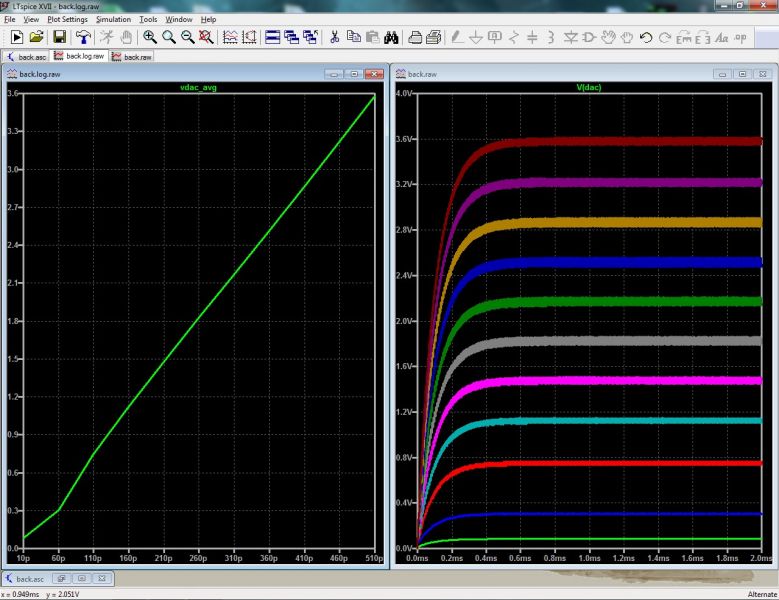This screenshot has width=779, height=600.
Task: Tile the windows horizontally using toolbar
Action: pos(272,38)
